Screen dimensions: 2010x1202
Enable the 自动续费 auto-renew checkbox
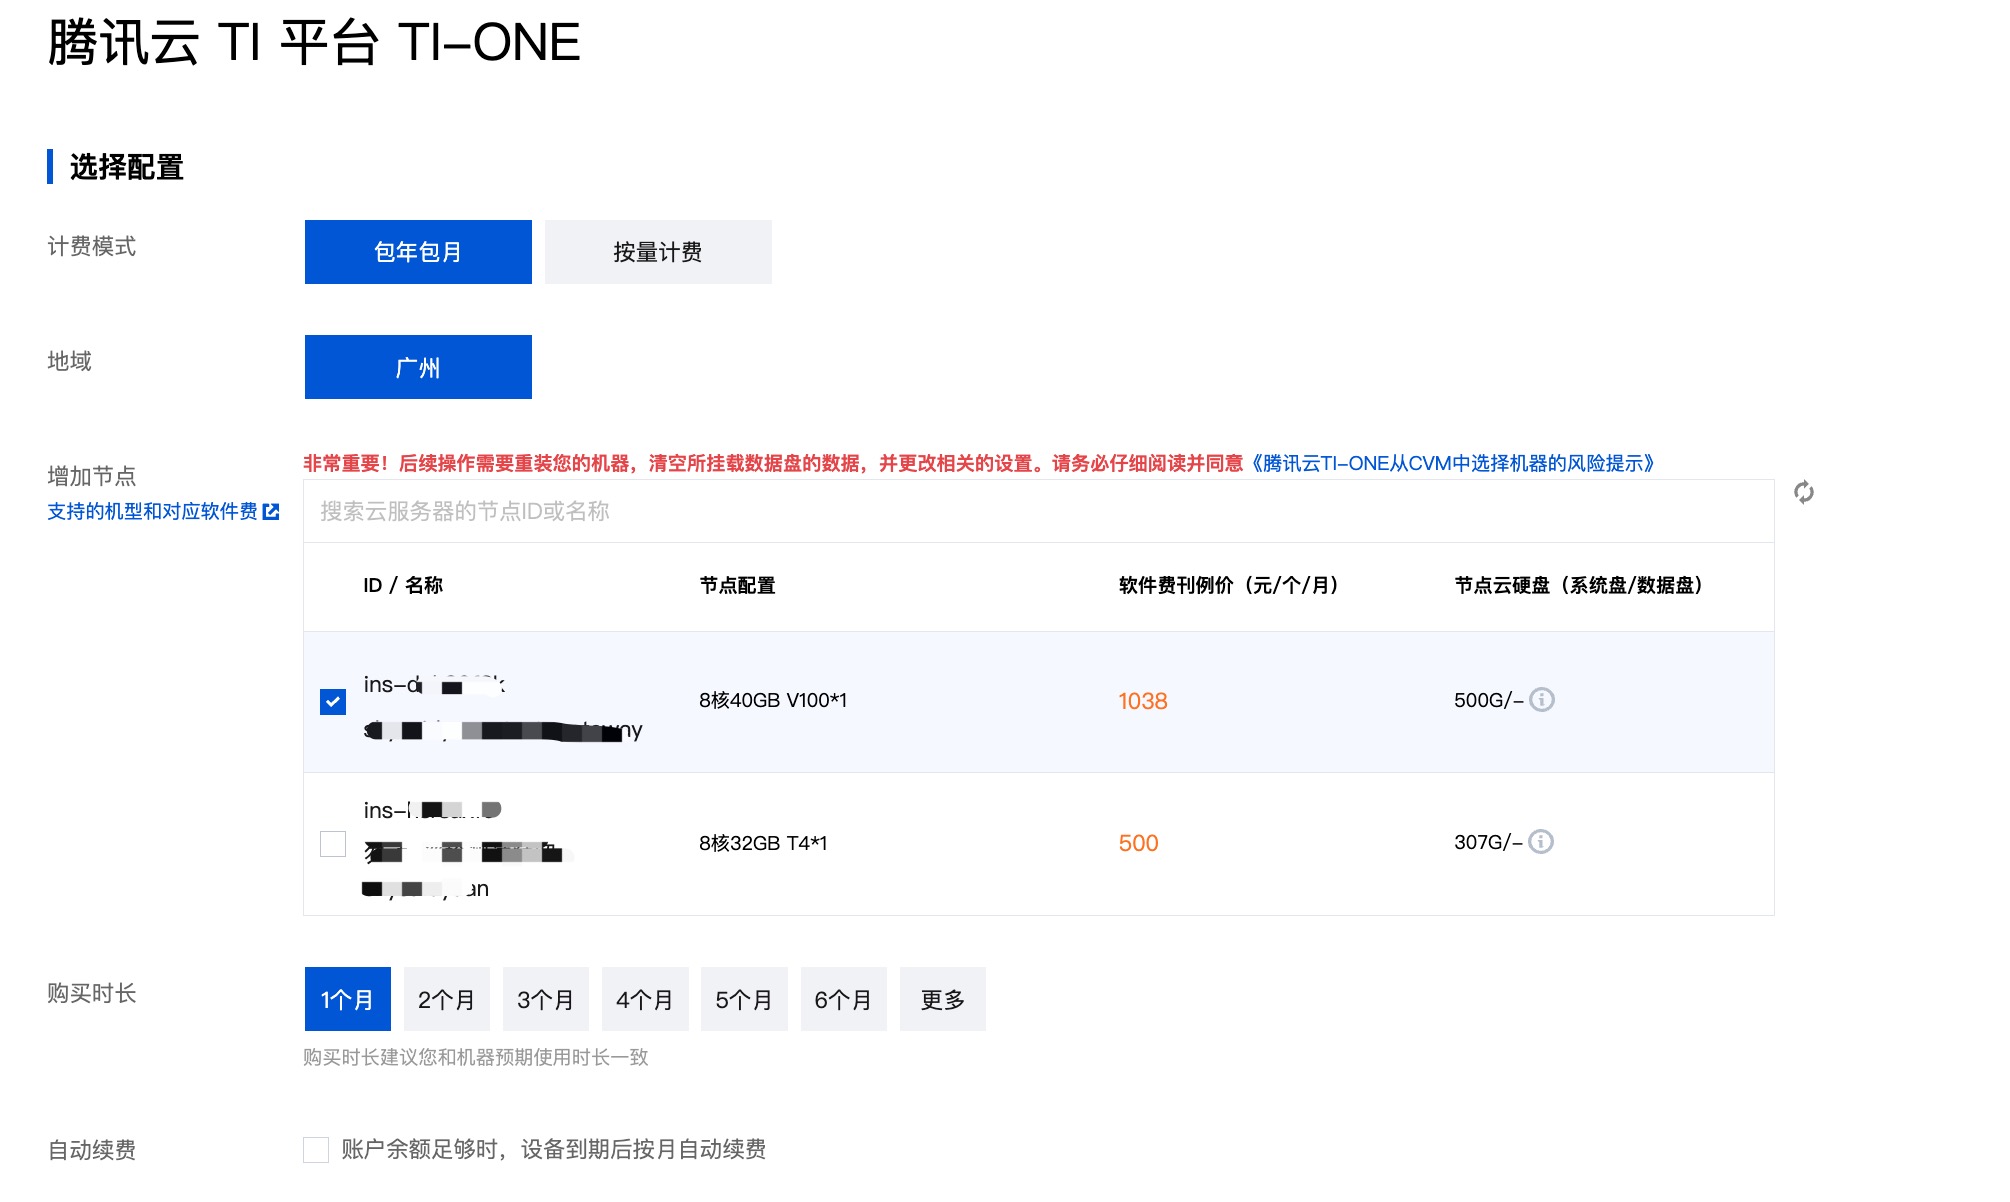point(316,1150)
